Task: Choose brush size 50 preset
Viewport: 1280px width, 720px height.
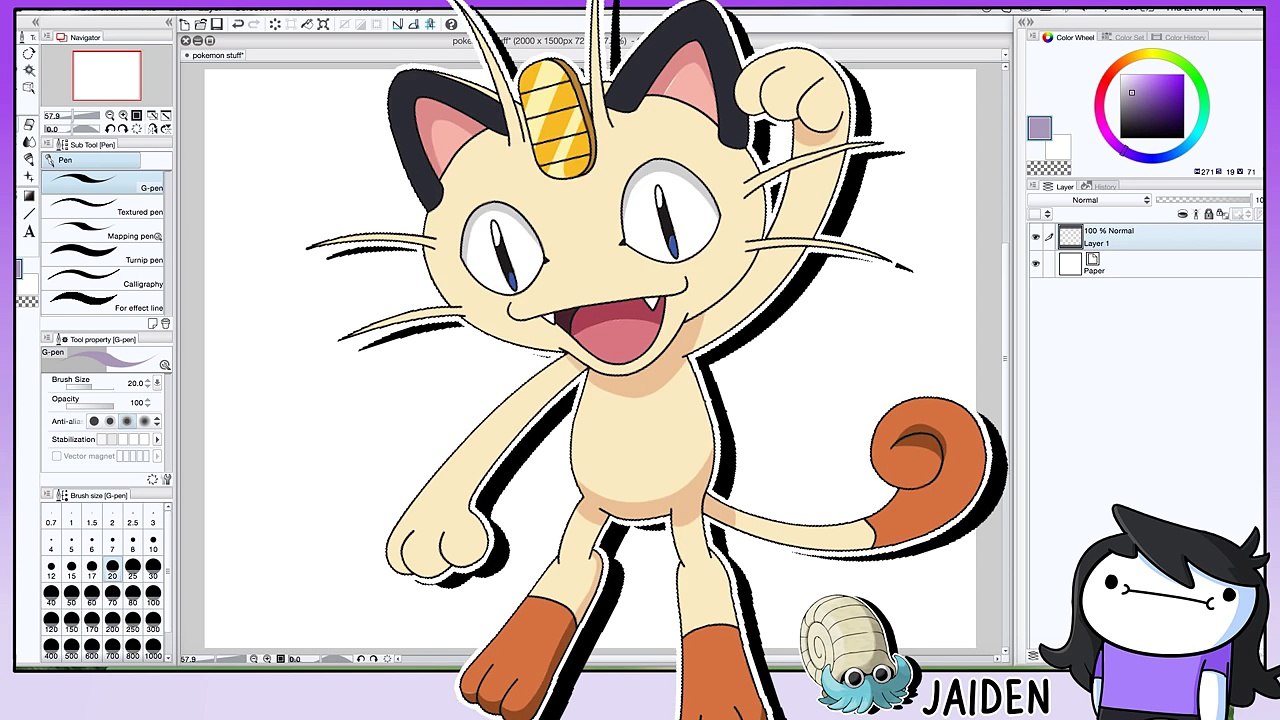Action: [x=71, y=596]
